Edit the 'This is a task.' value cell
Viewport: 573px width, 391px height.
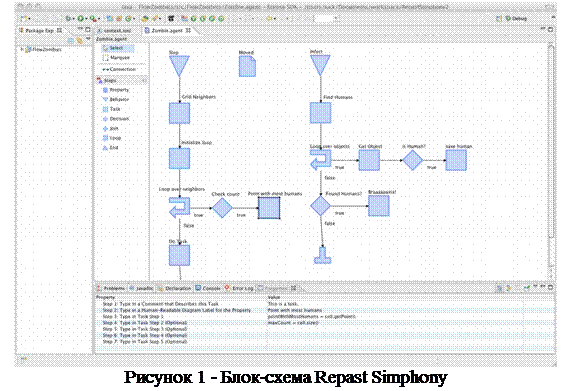(x=395, y=304)
